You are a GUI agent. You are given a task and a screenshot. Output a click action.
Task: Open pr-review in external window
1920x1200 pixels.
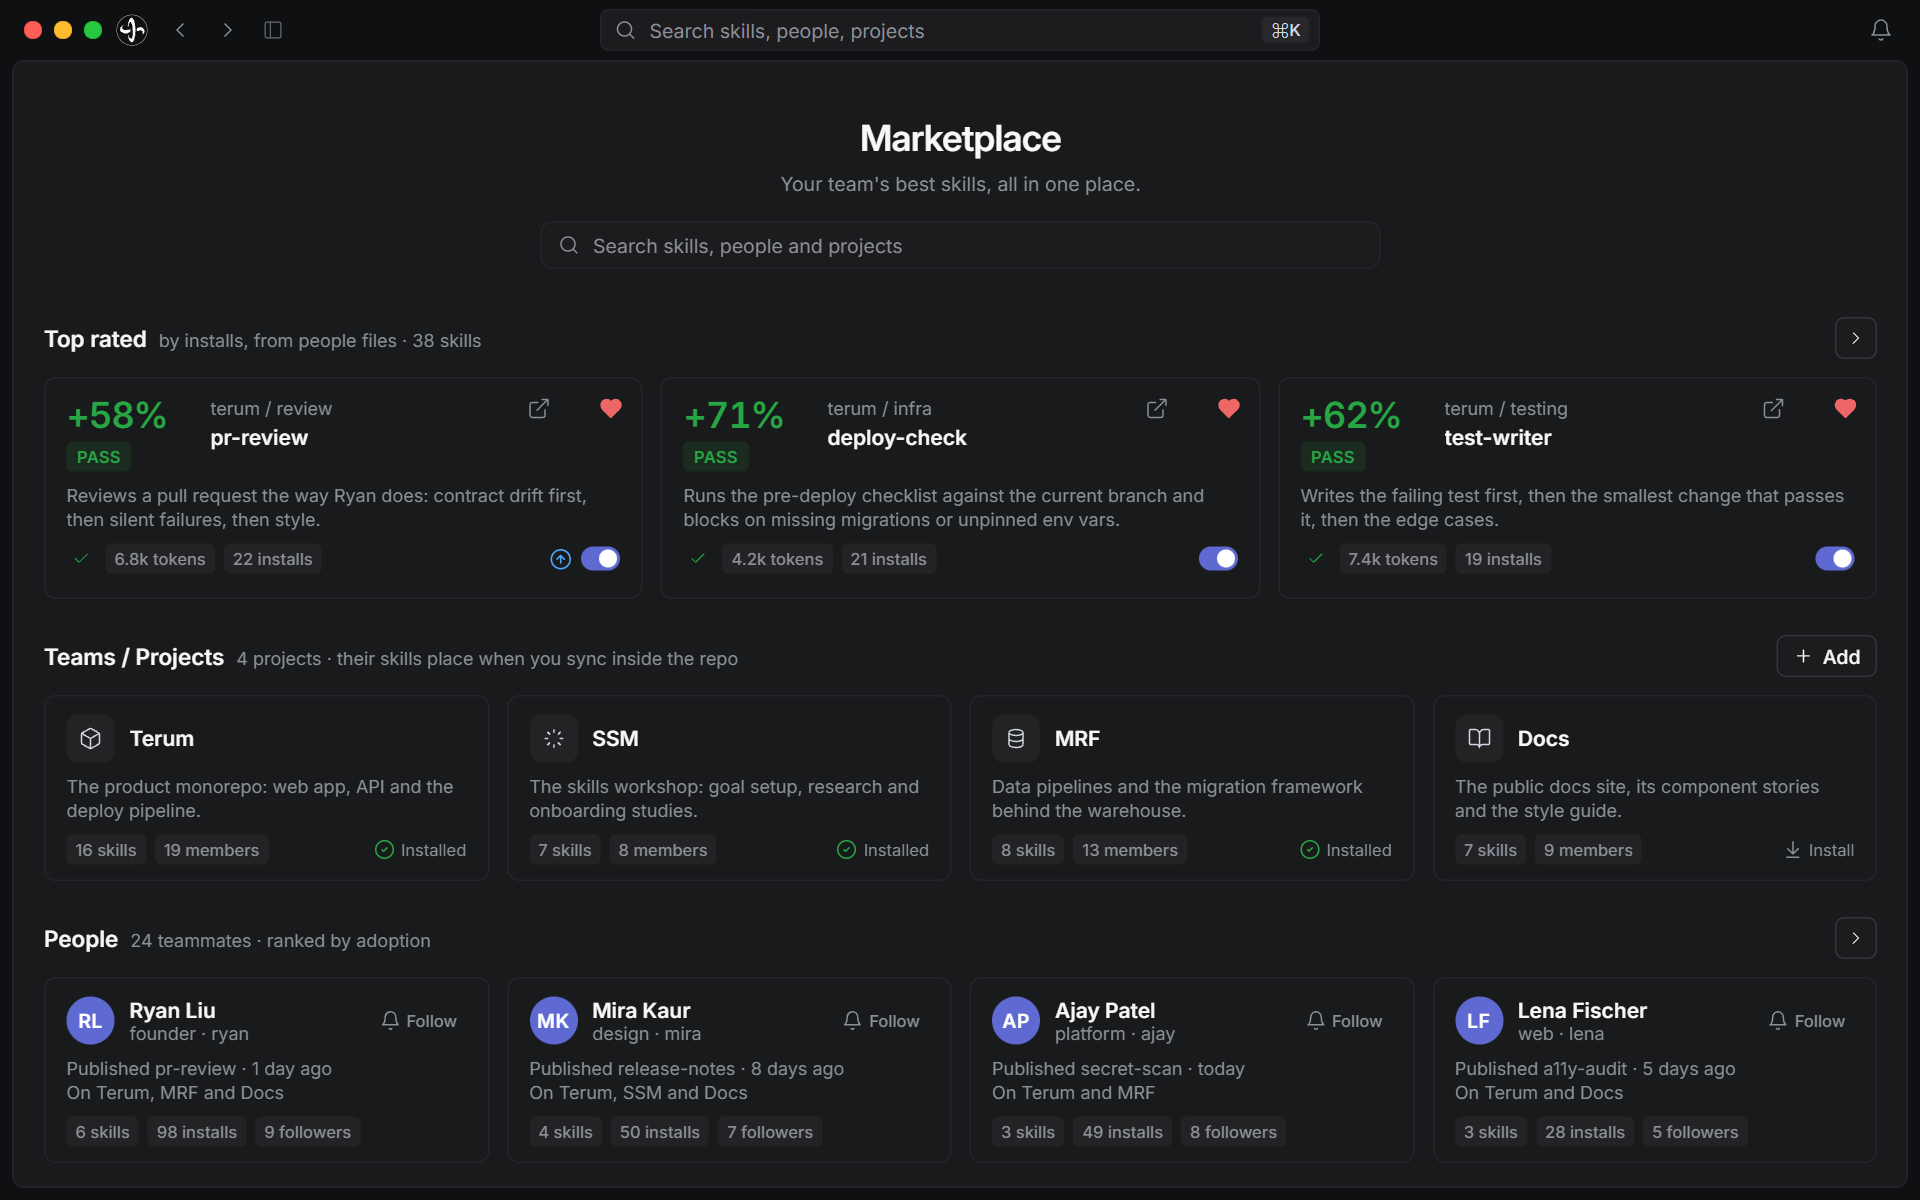point(538,409)
